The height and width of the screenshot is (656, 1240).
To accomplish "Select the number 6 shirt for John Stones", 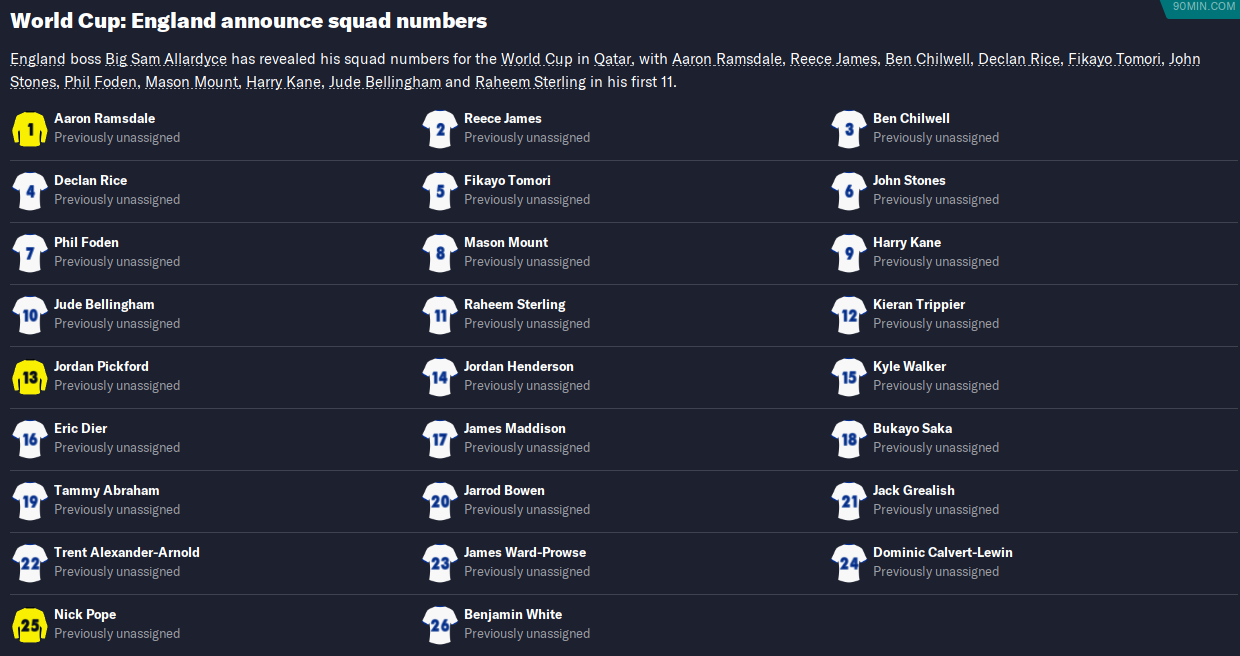I will [849, 191].
